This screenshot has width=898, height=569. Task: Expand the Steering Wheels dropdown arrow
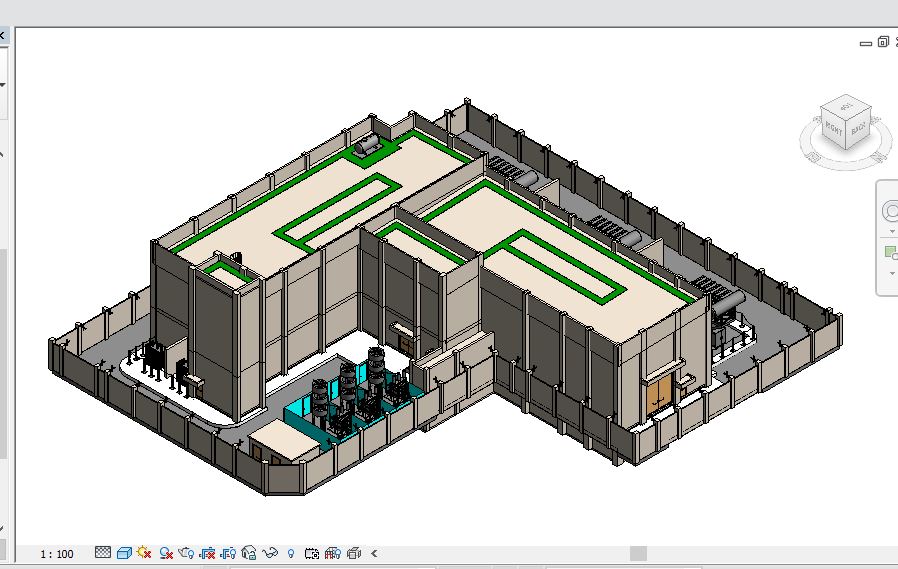coord(890,231)
